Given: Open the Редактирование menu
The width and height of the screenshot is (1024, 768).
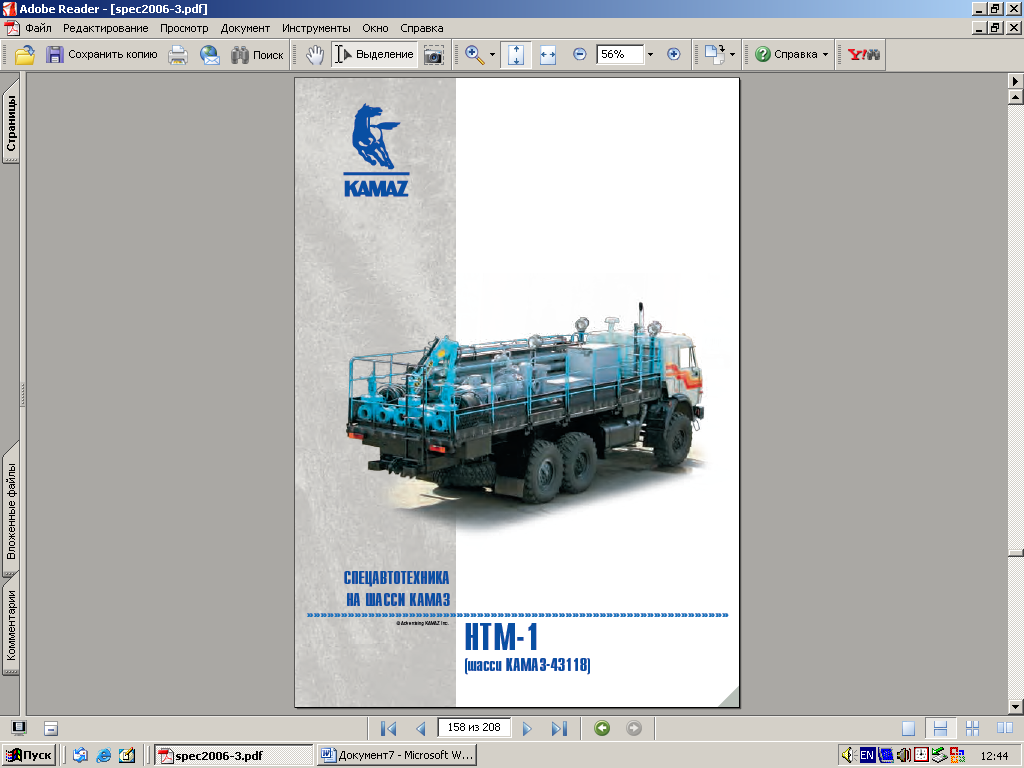Looking at the screenshot, I should 105,28.
